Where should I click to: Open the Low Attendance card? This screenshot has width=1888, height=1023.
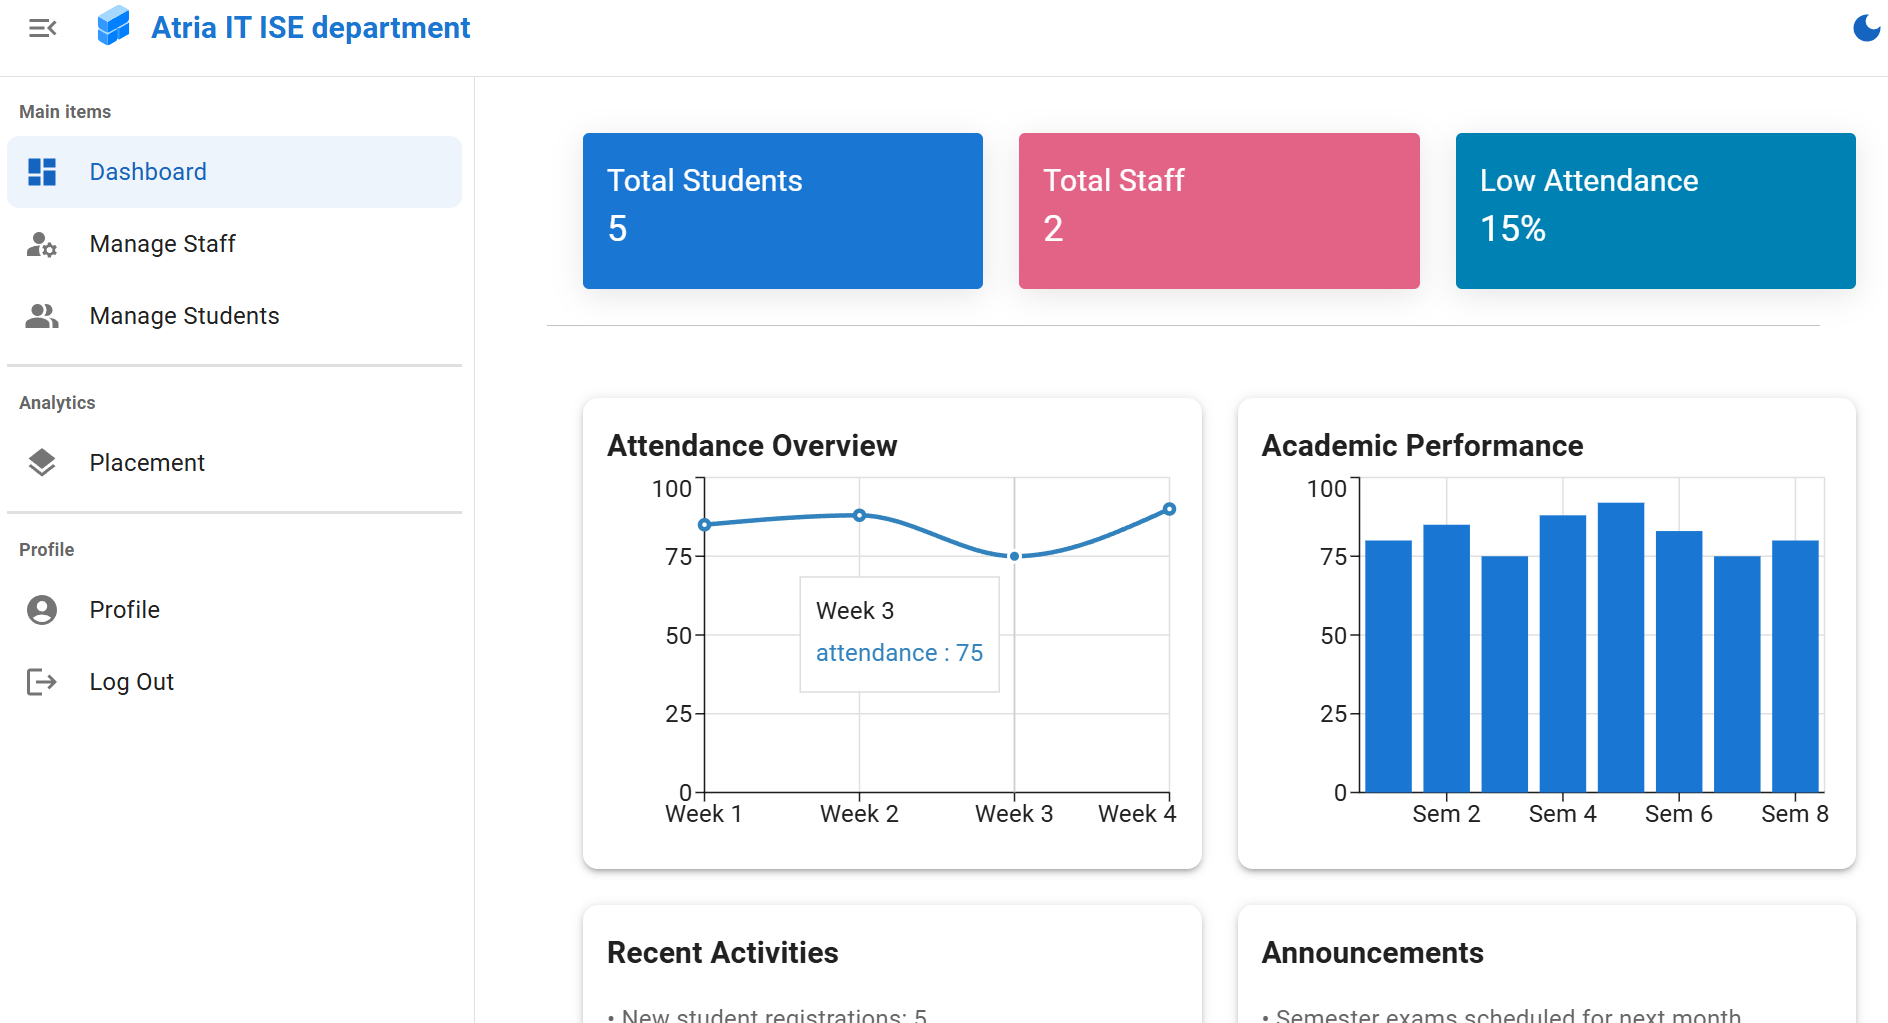coord(1656,211)
